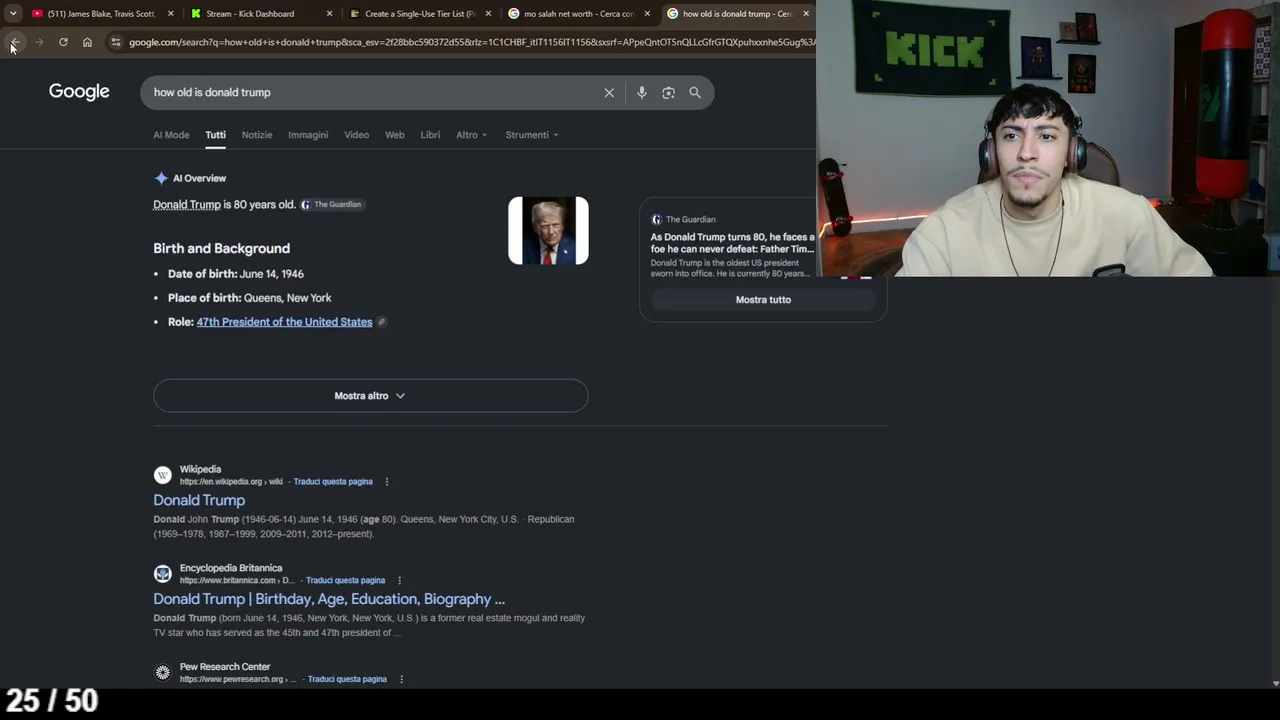Click the Mostra tutto button
1280x720 pixels.
pyautogui.click(x=763, y=300)
